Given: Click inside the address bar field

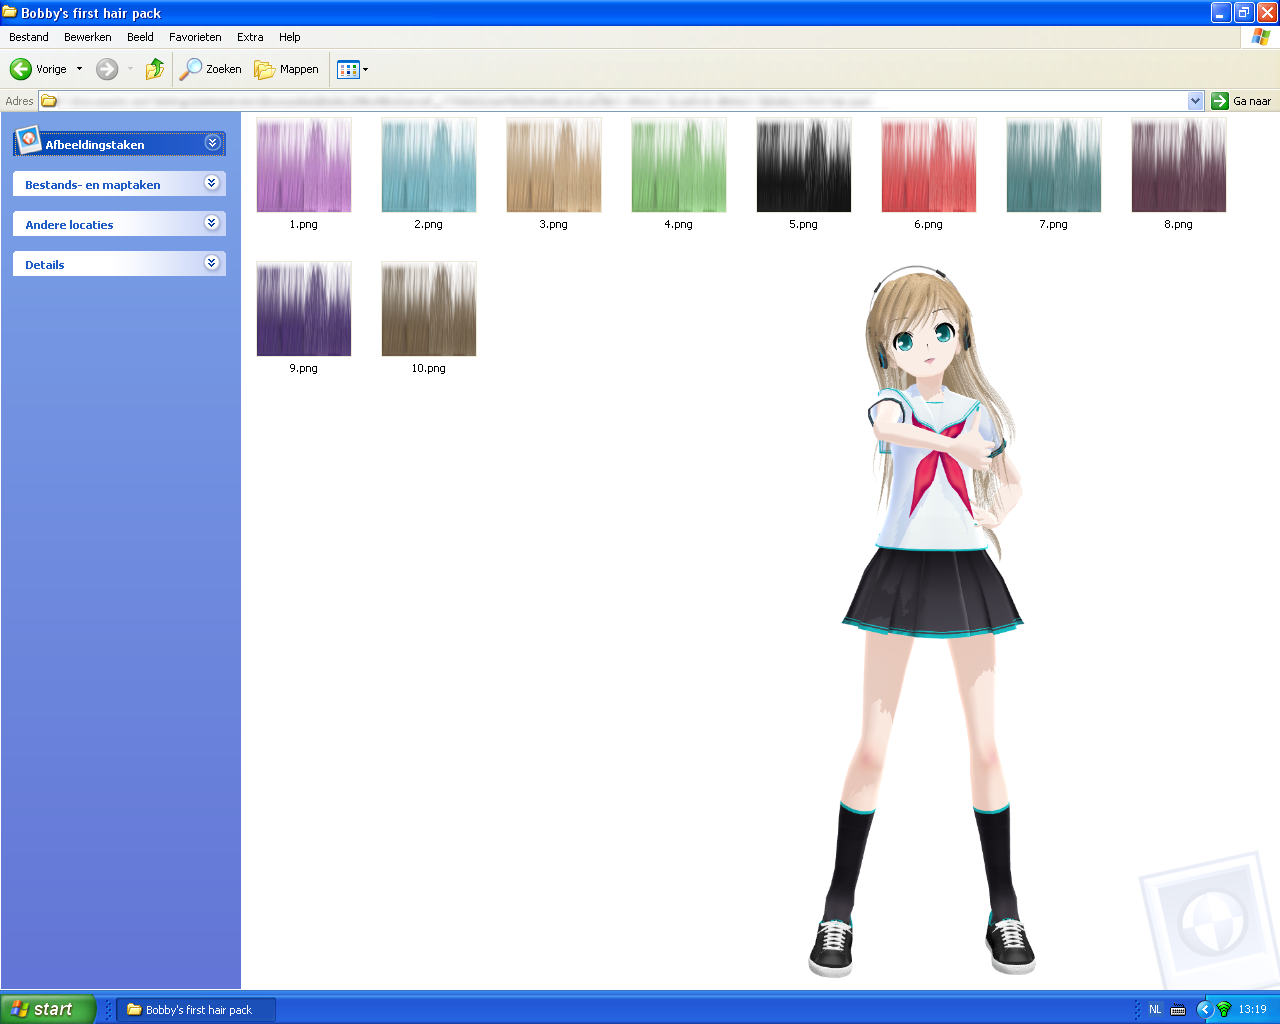Looking at the screenshot, I should pyautogui.click(x=600, y=100).
